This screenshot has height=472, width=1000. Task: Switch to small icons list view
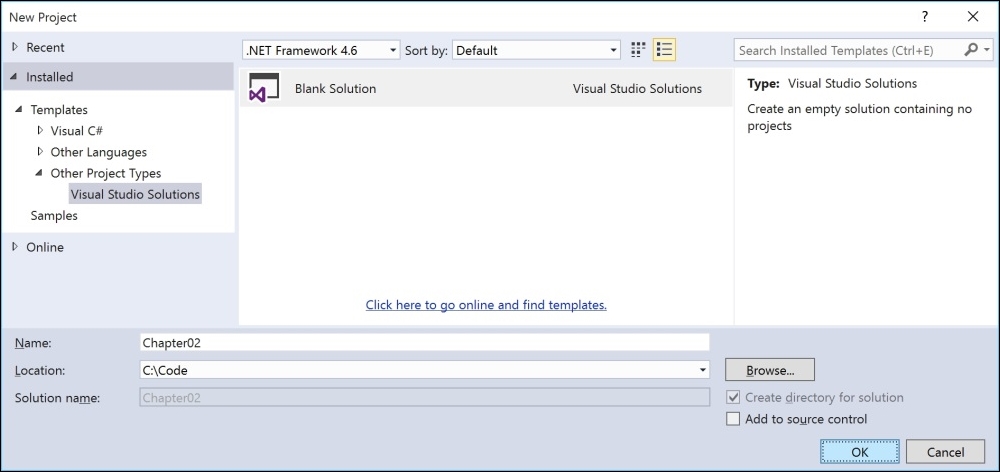(664, 50)
